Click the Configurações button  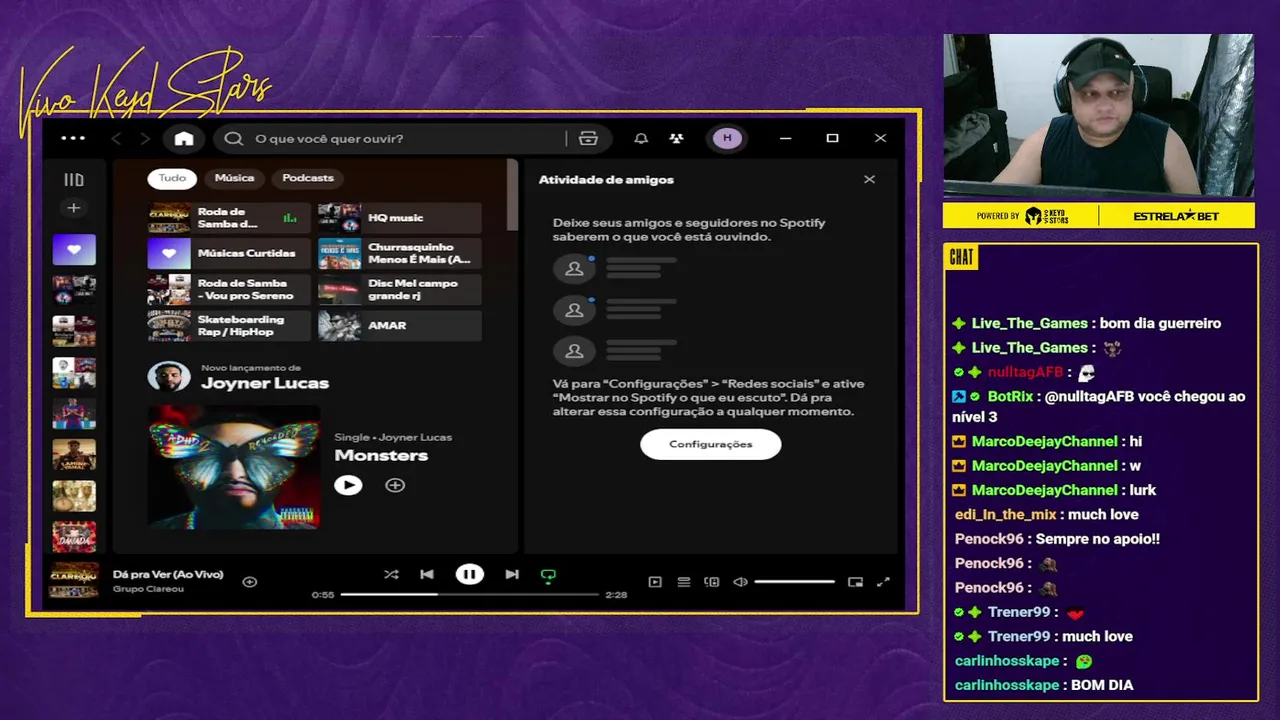click(710, 444)
